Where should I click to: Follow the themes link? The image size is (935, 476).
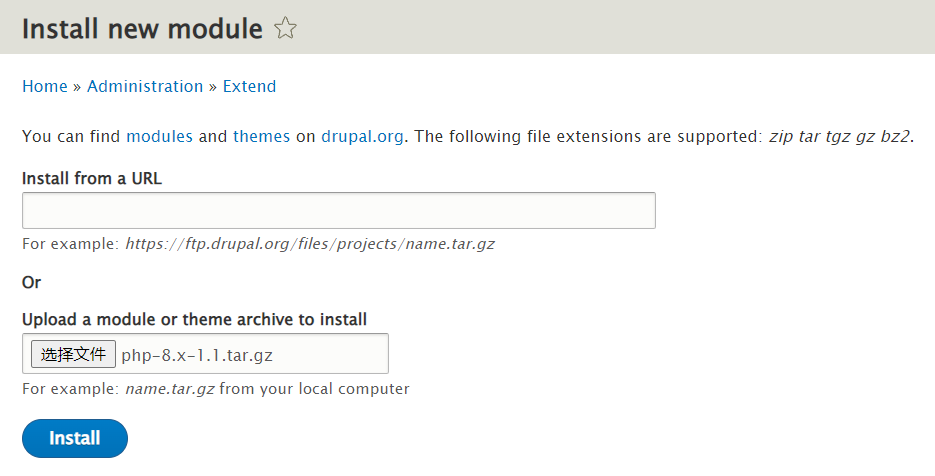point(261,136)
